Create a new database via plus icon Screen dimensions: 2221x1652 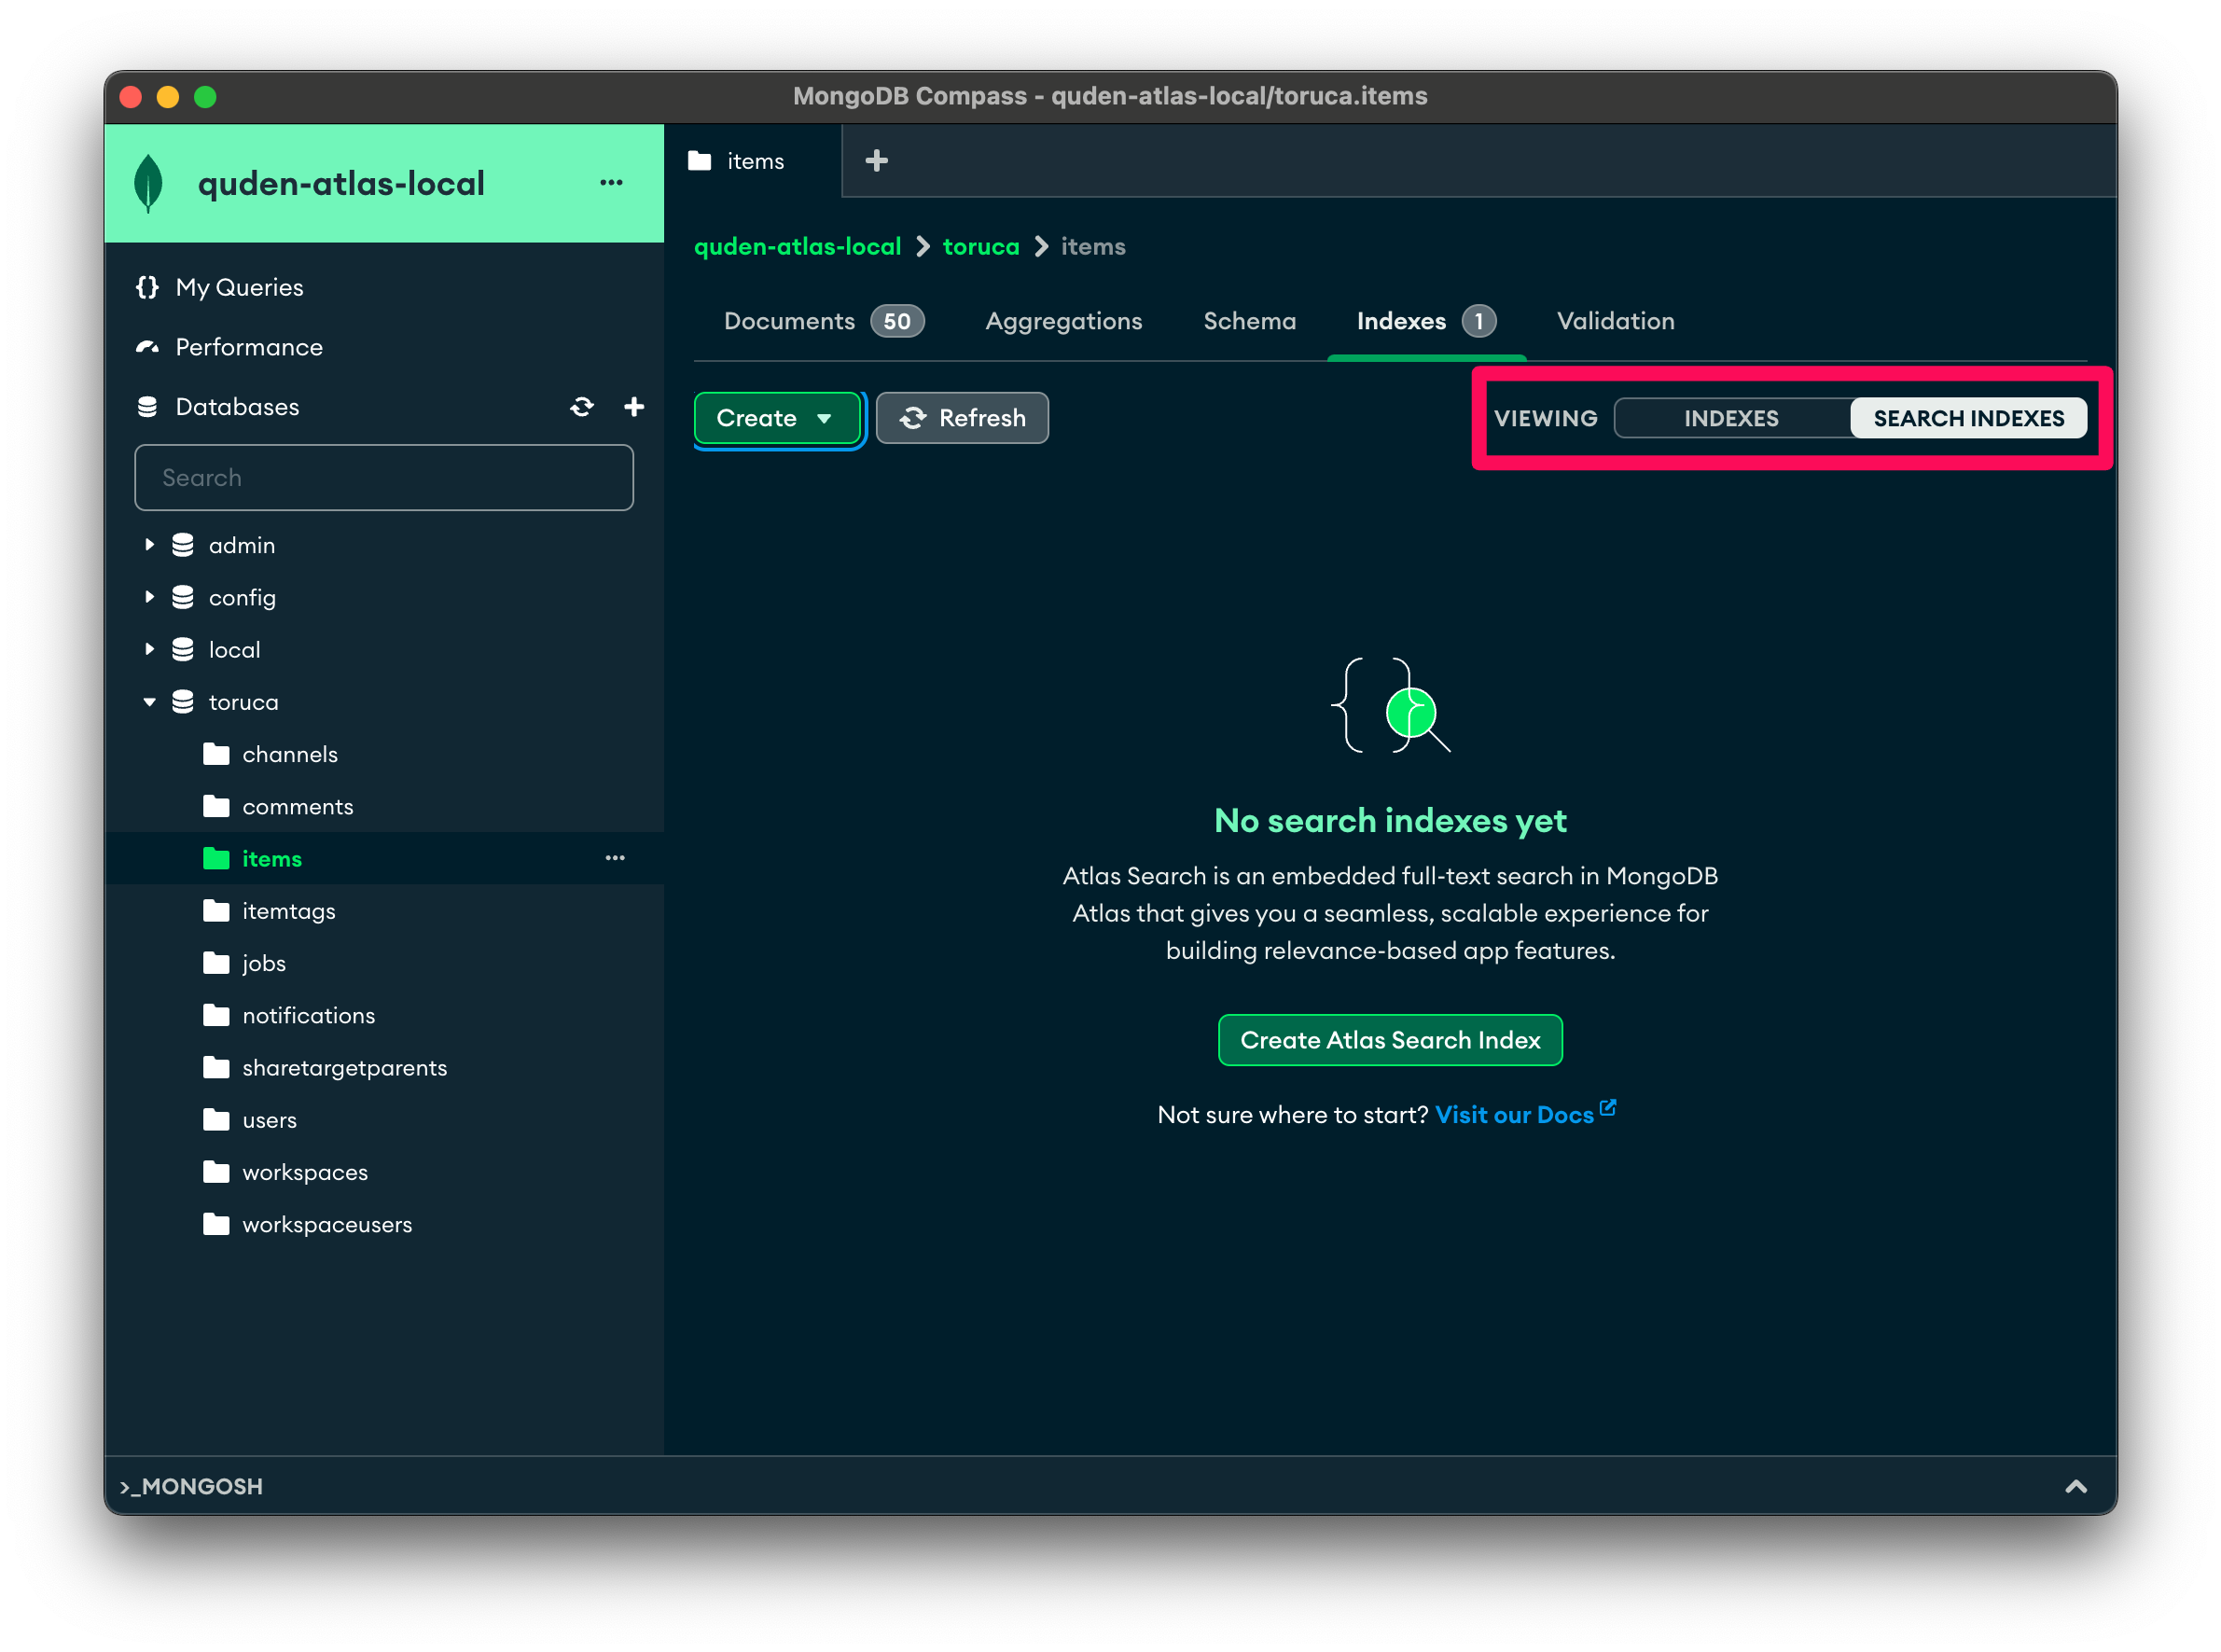634,407
